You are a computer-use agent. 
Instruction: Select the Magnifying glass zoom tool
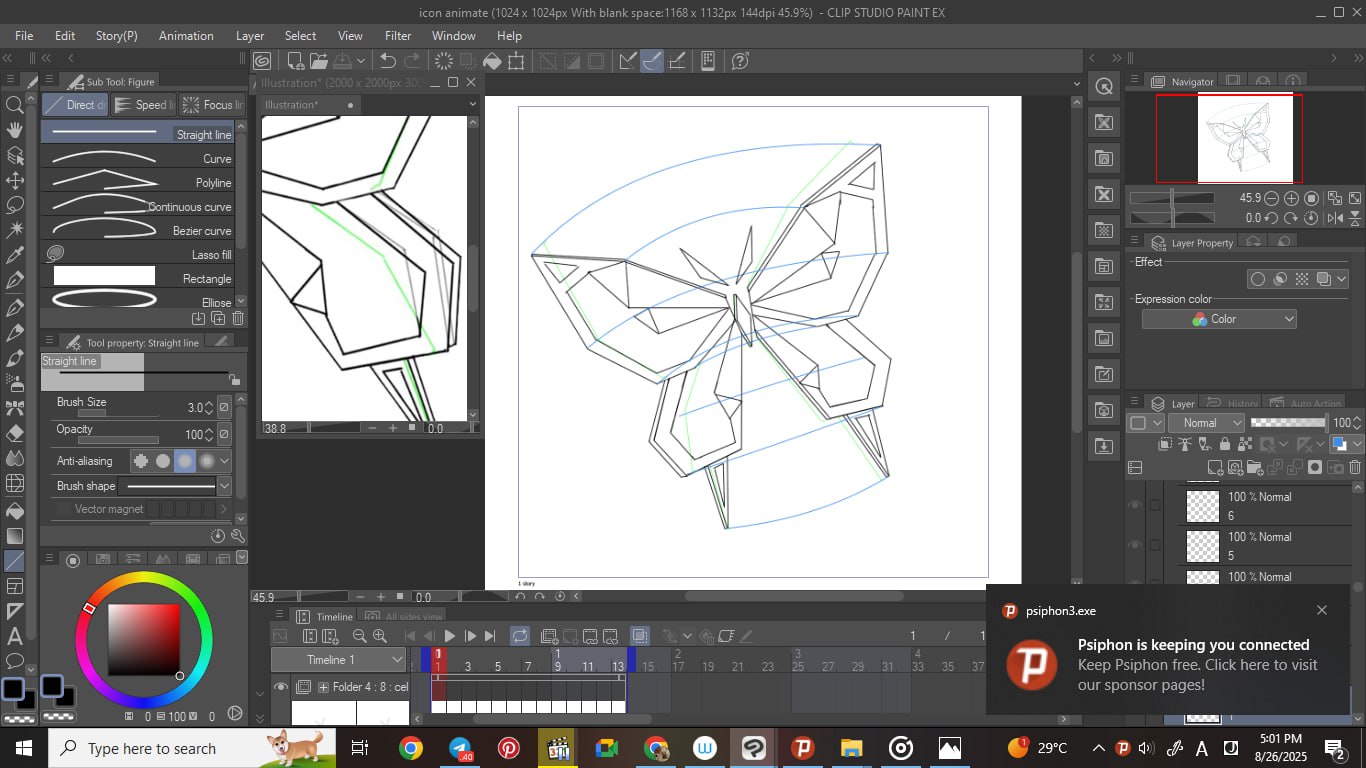click(x=15, y=105)
